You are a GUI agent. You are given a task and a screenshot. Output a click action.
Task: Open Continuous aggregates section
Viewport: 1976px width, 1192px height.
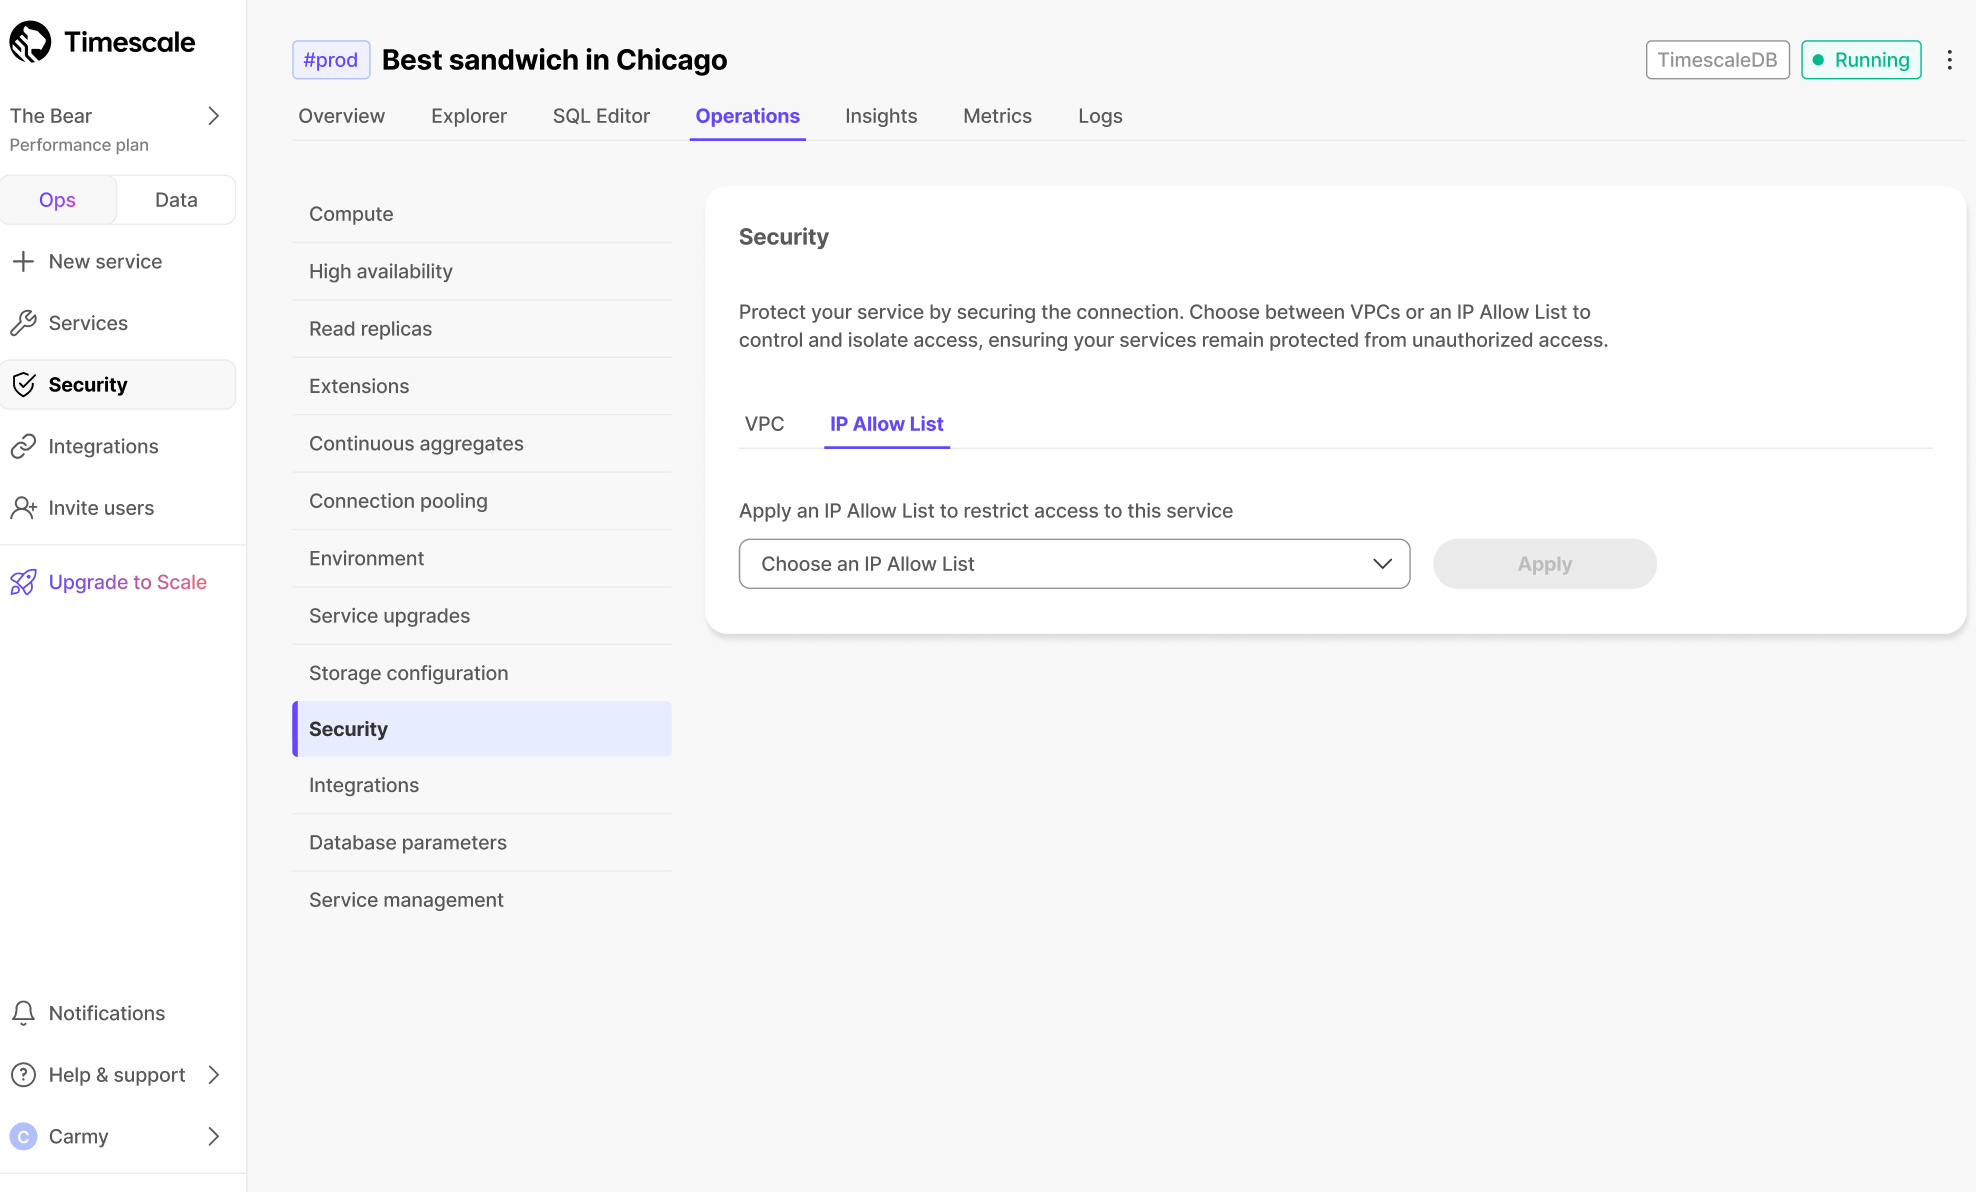coord(482,443)
